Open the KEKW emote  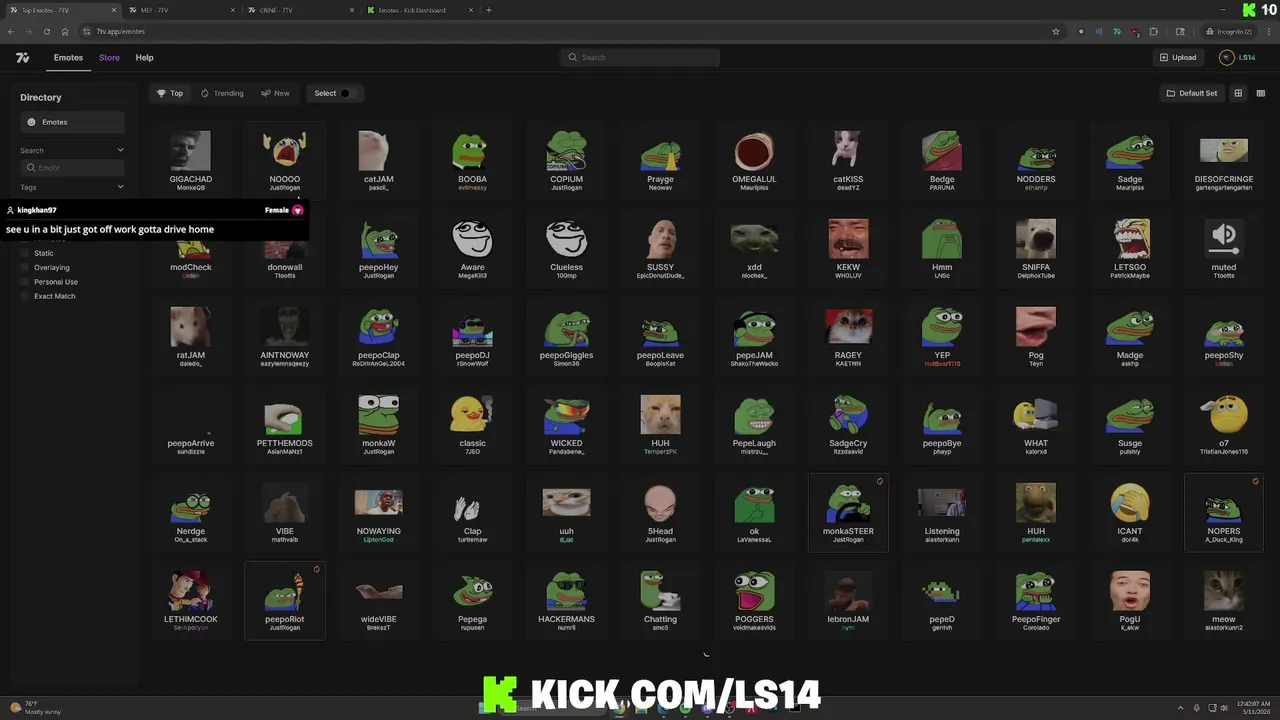848,248
